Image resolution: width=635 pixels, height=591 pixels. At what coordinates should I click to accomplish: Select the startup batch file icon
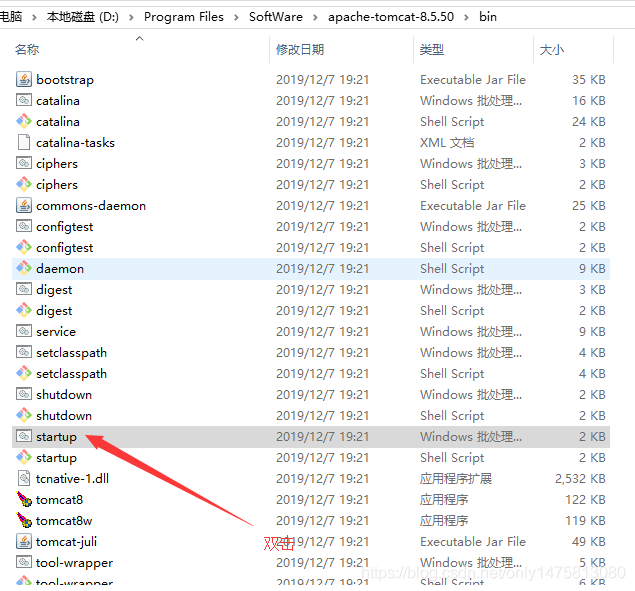tap(24, 437)
